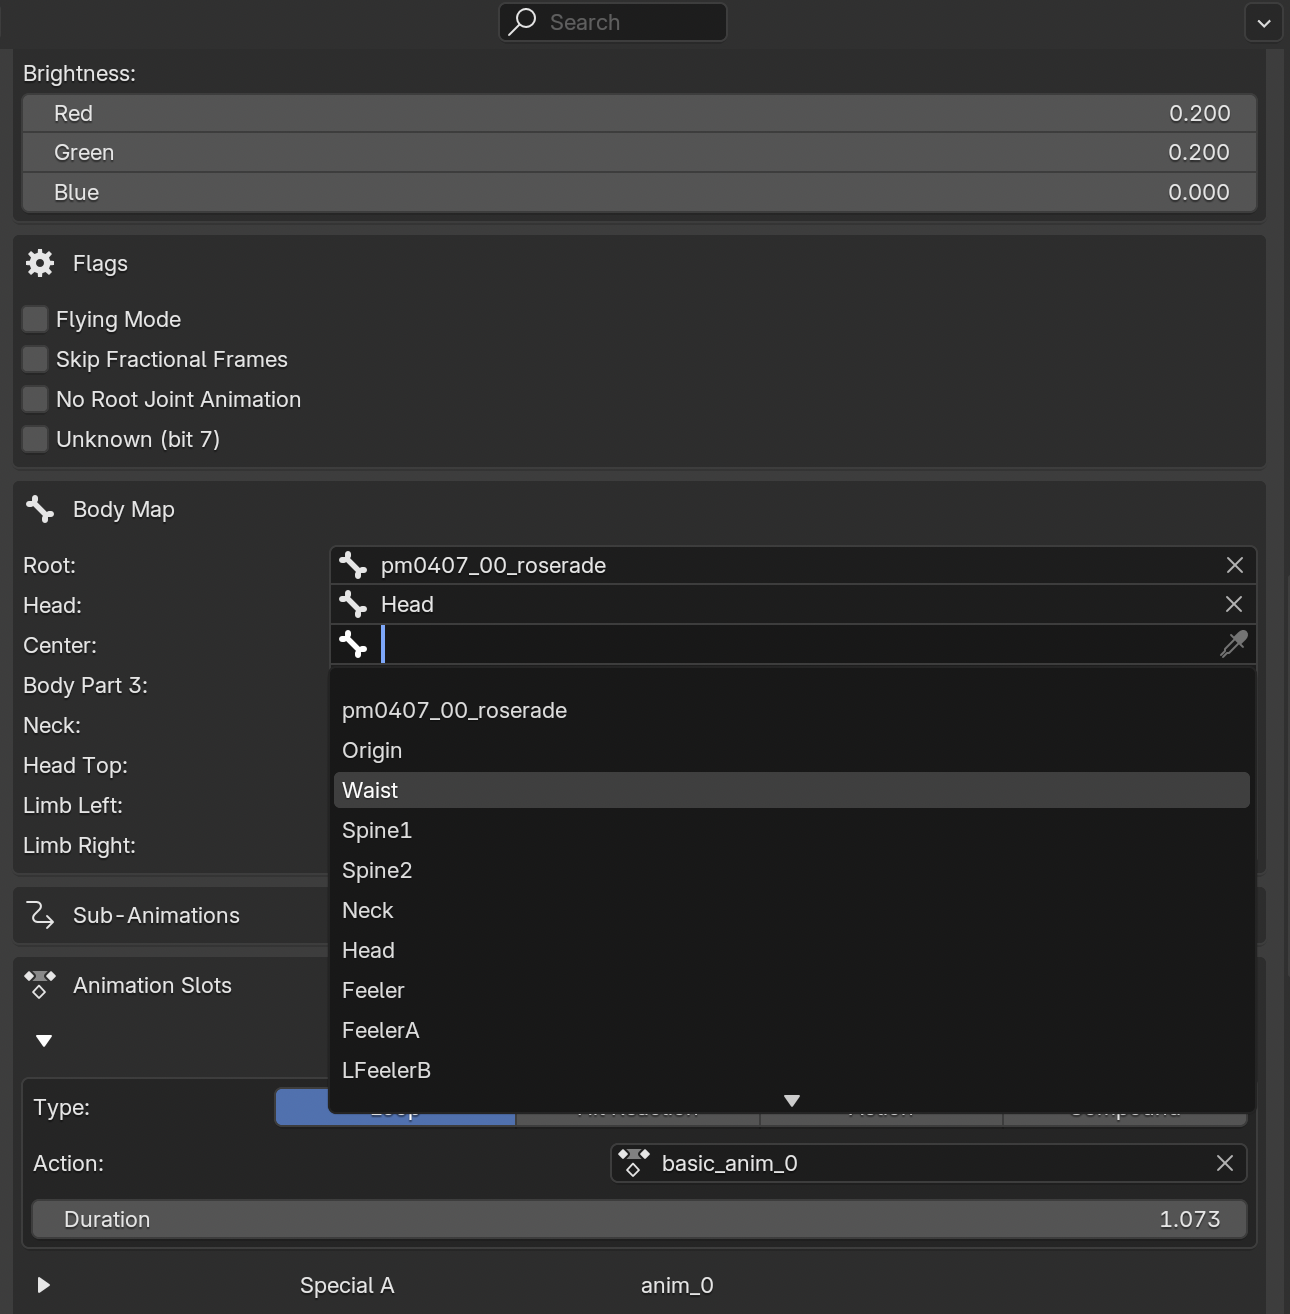Click the anim_0 text in Special A row
This screenshot has width=1290, height=1314.
point(677,1285)
